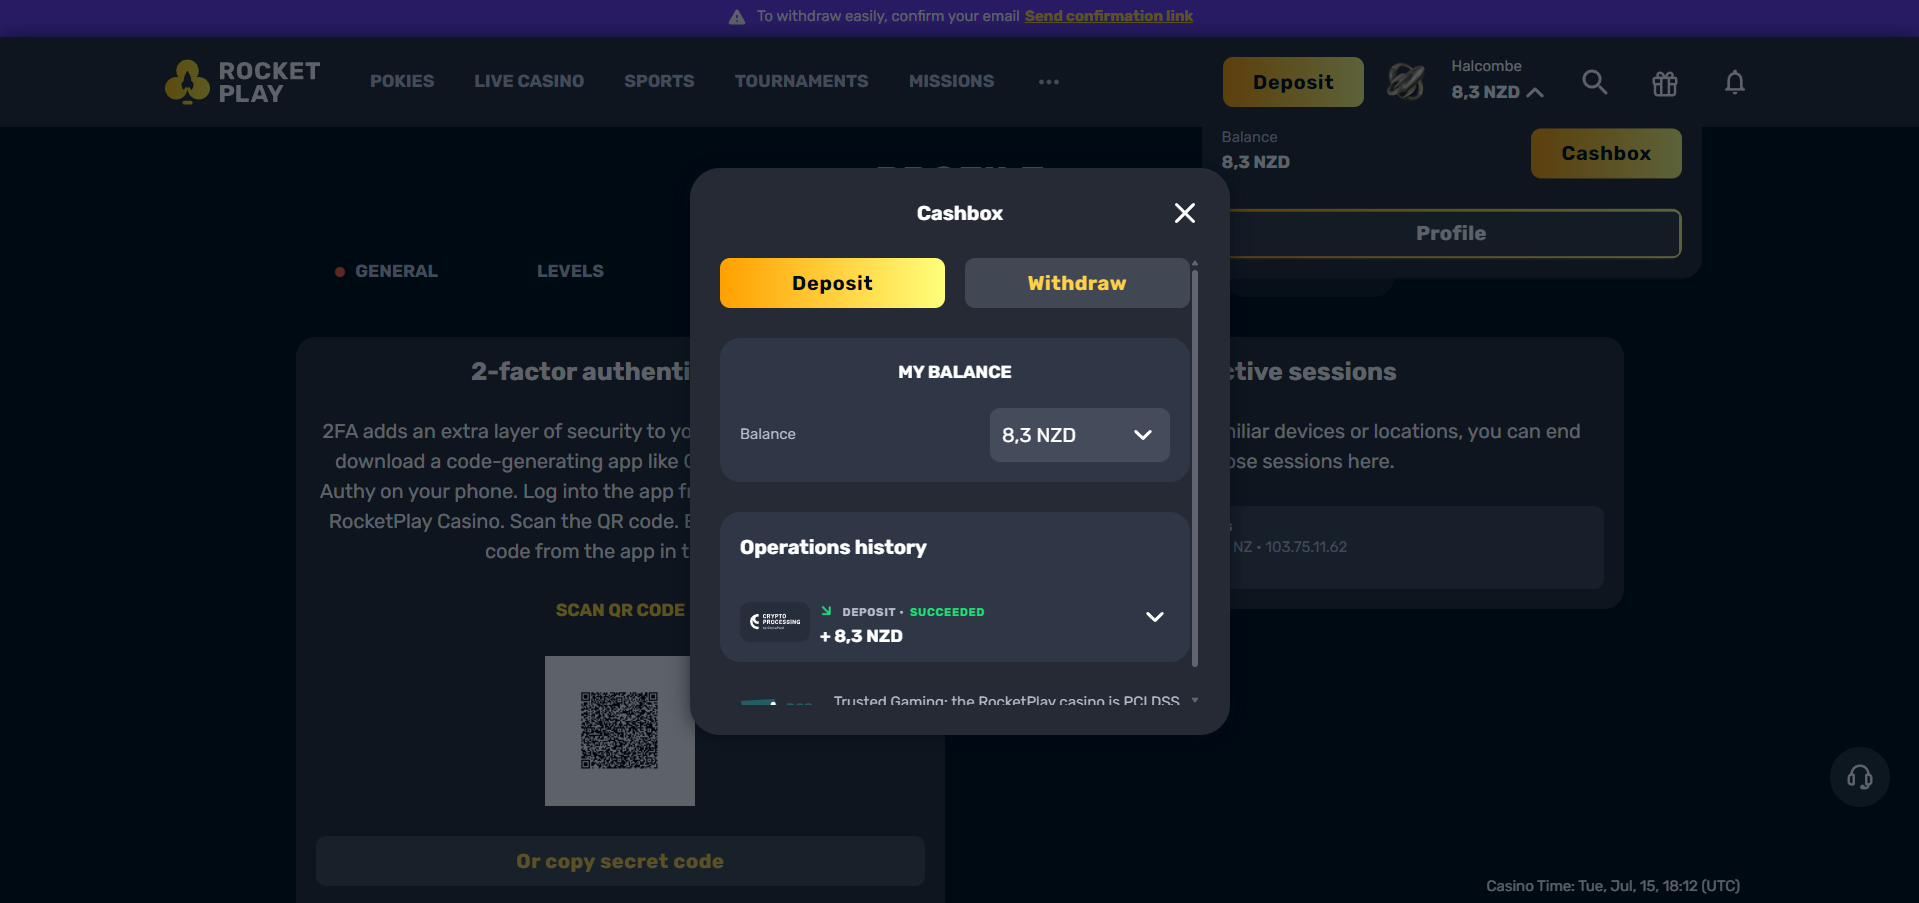Click the Trusted Gaming PCI DSS notice
1919x903 pixels.
click(1006, 700)
